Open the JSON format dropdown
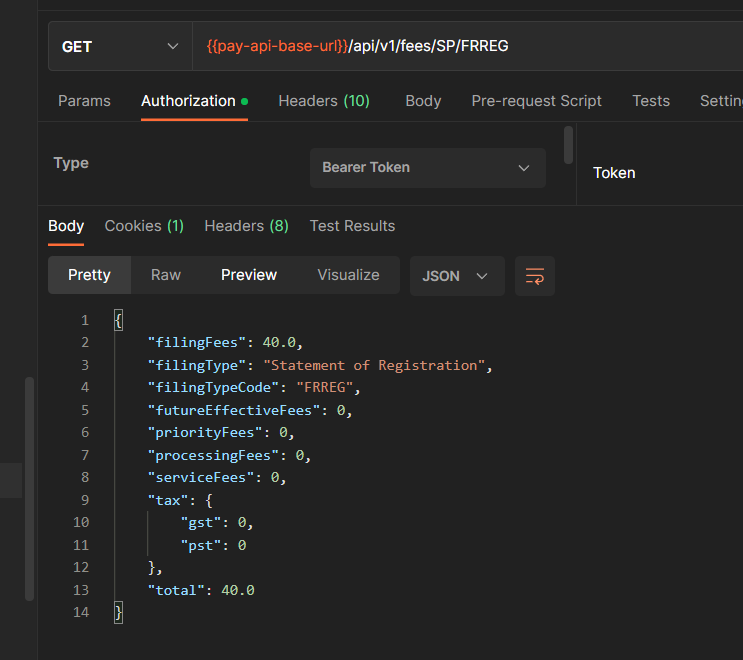The height and width of the screenshot is (660, 743). (457, 276)
